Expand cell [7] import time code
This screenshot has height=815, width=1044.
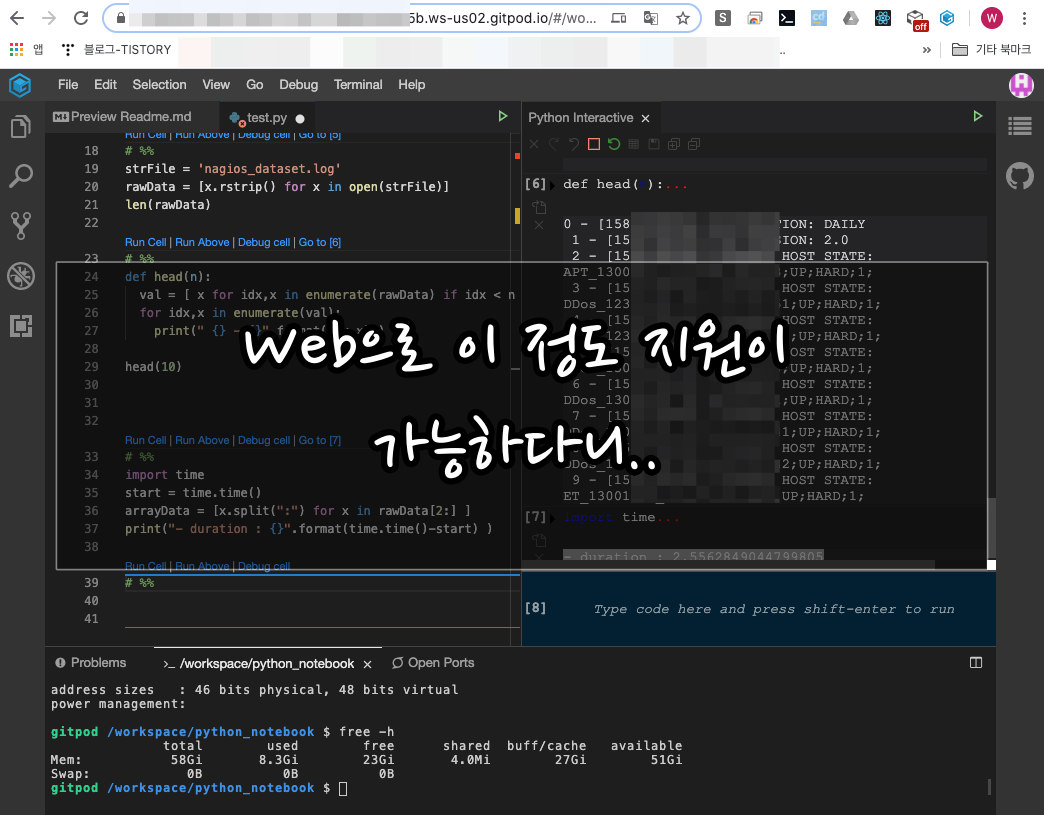tap(553, 518)
